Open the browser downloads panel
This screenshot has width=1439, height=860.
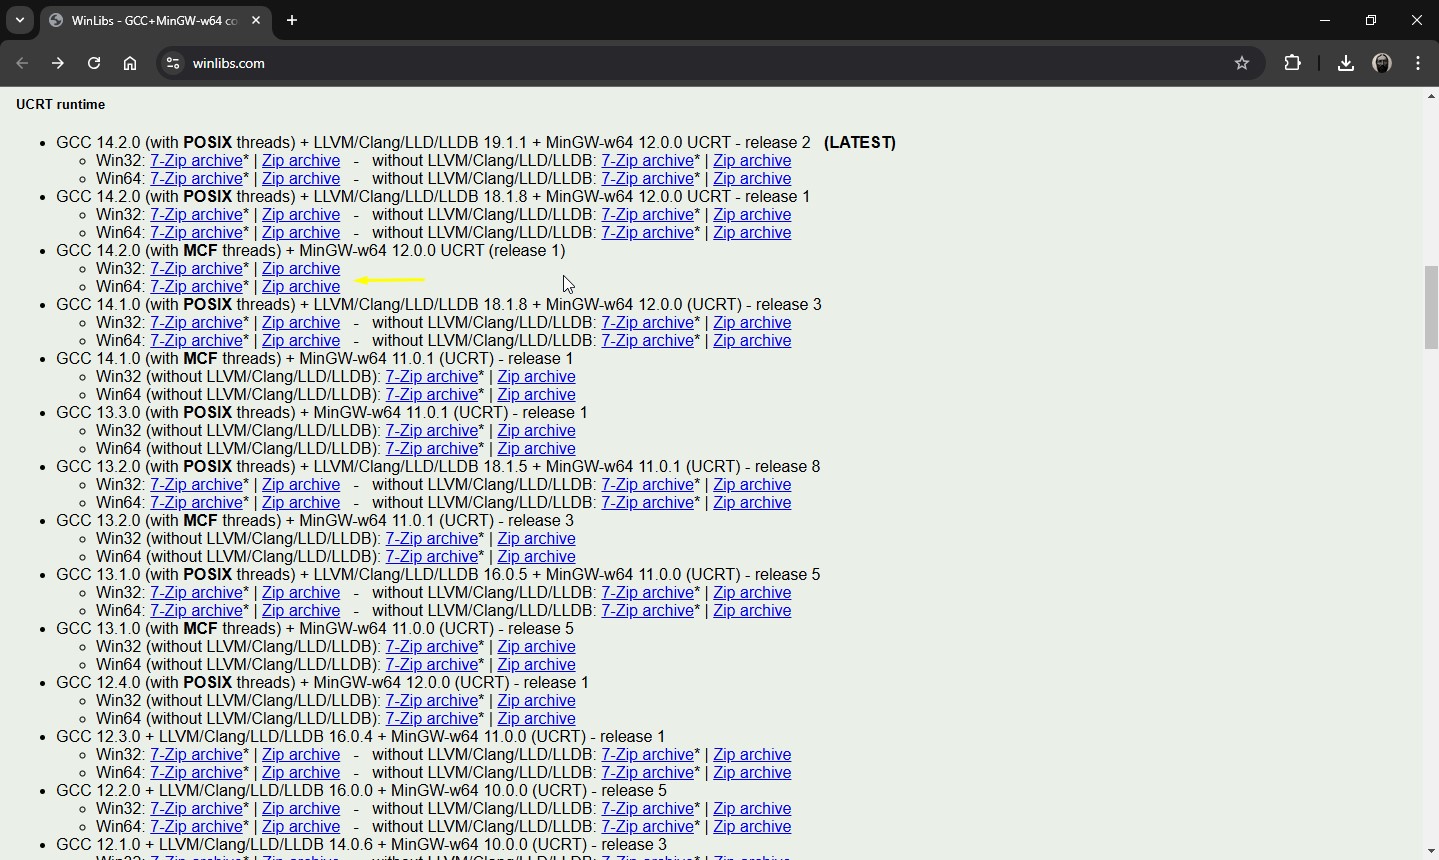1346,63
